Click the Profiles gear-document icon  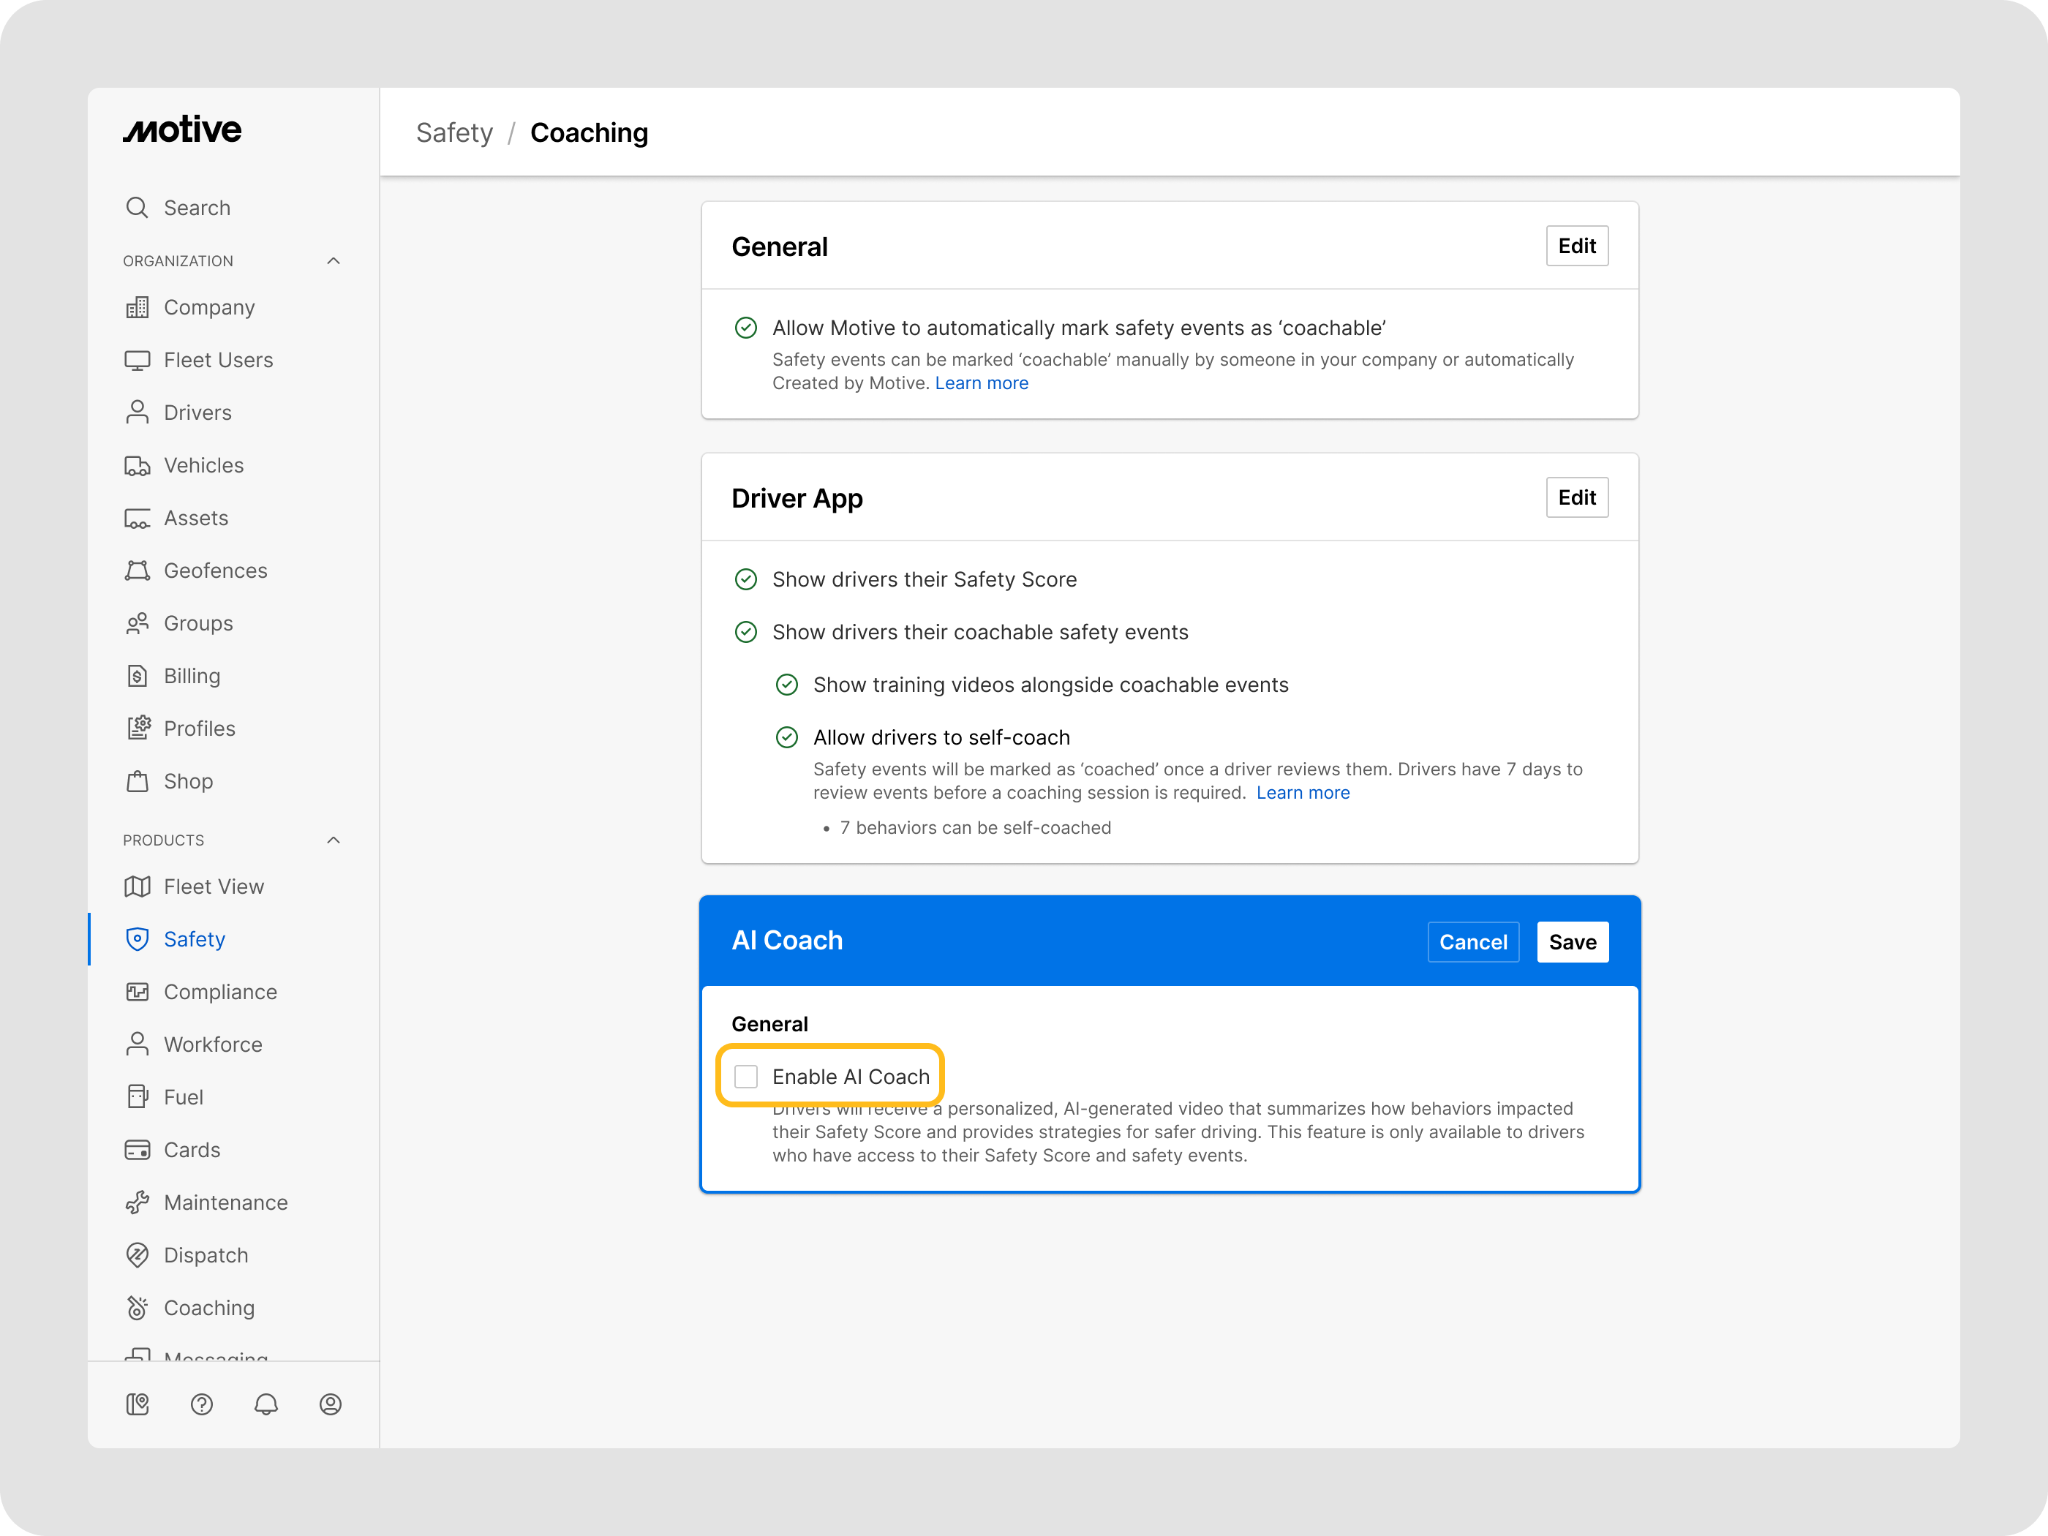click(x=137, y=728)
